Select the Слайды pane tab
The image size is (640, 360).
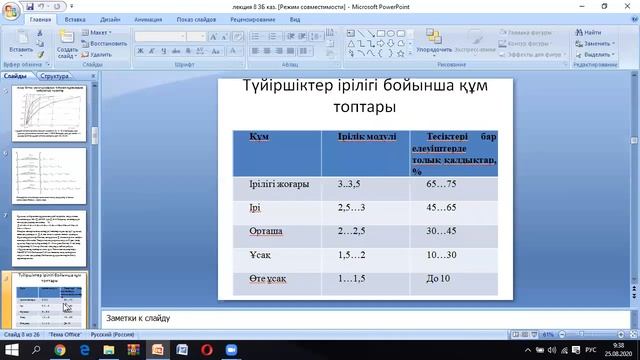coord(15,76)
